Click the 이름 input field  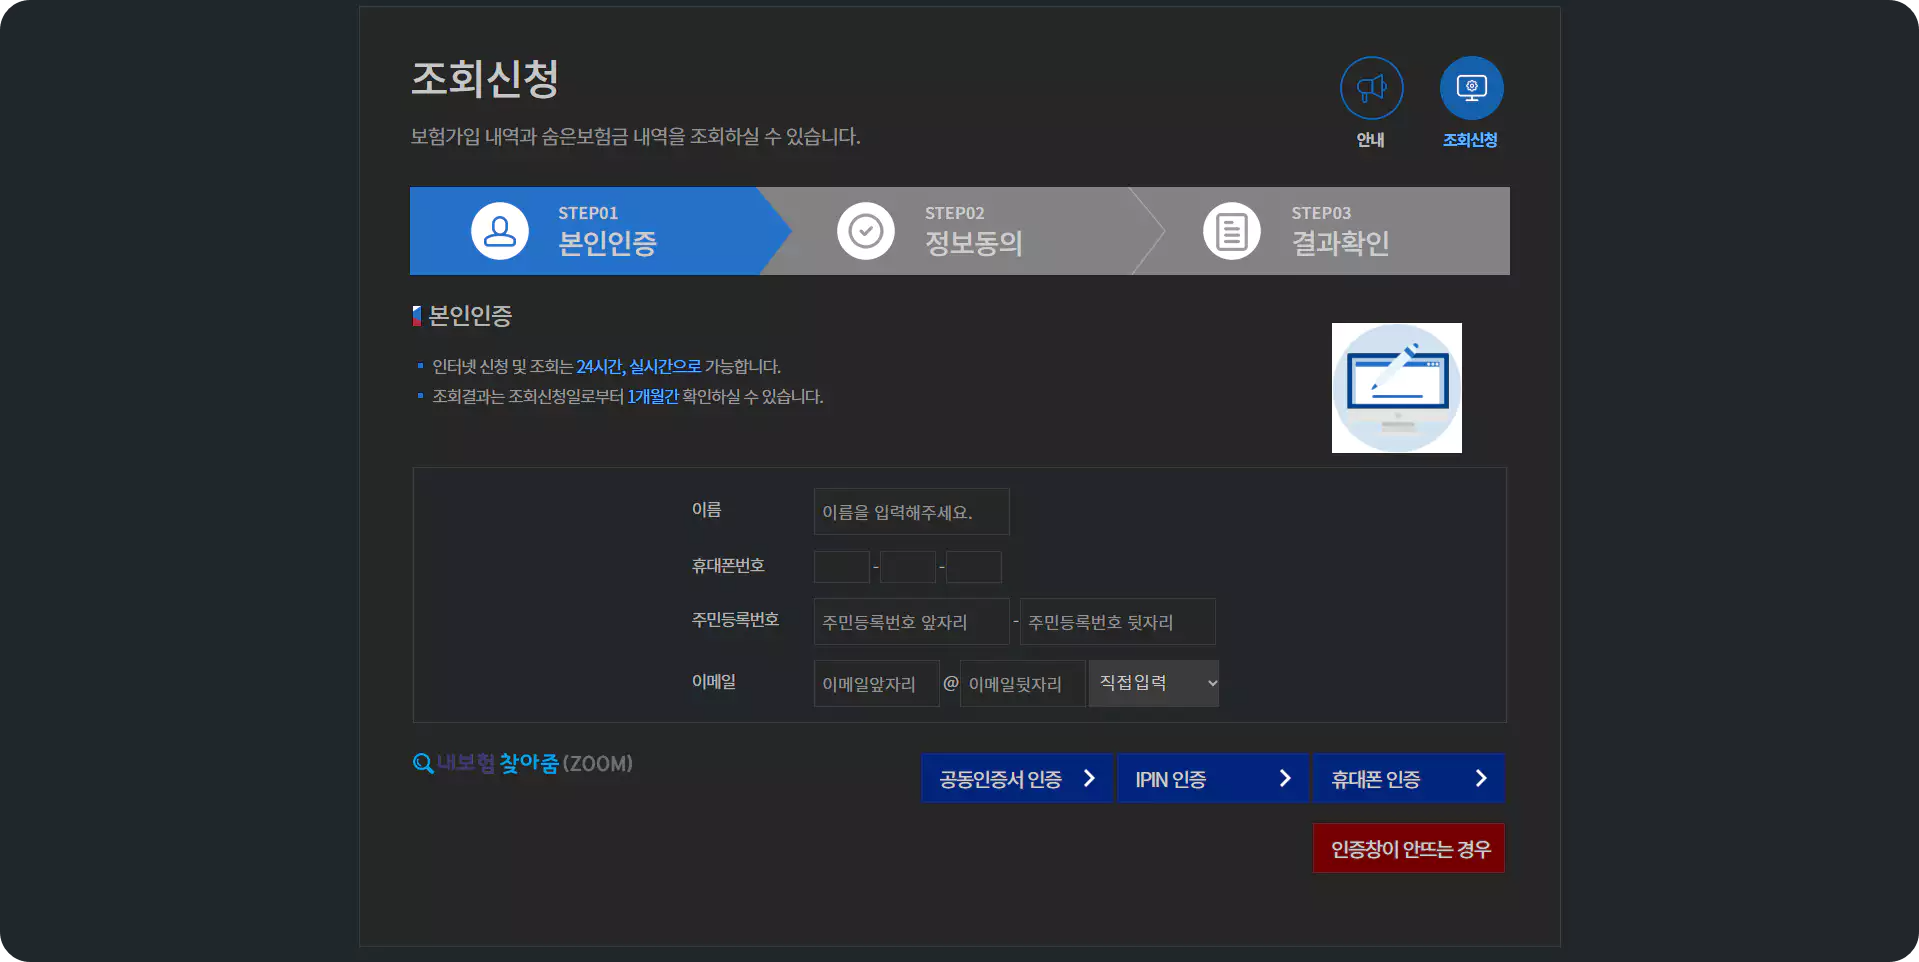click(x=910, y=511)
